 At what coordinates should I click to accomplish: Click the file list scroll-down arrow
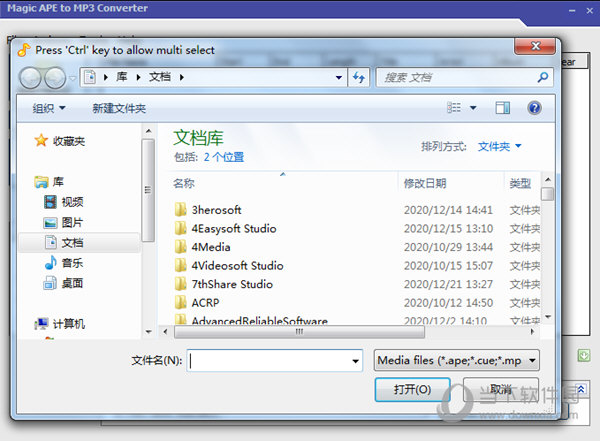tap(548, 317)
